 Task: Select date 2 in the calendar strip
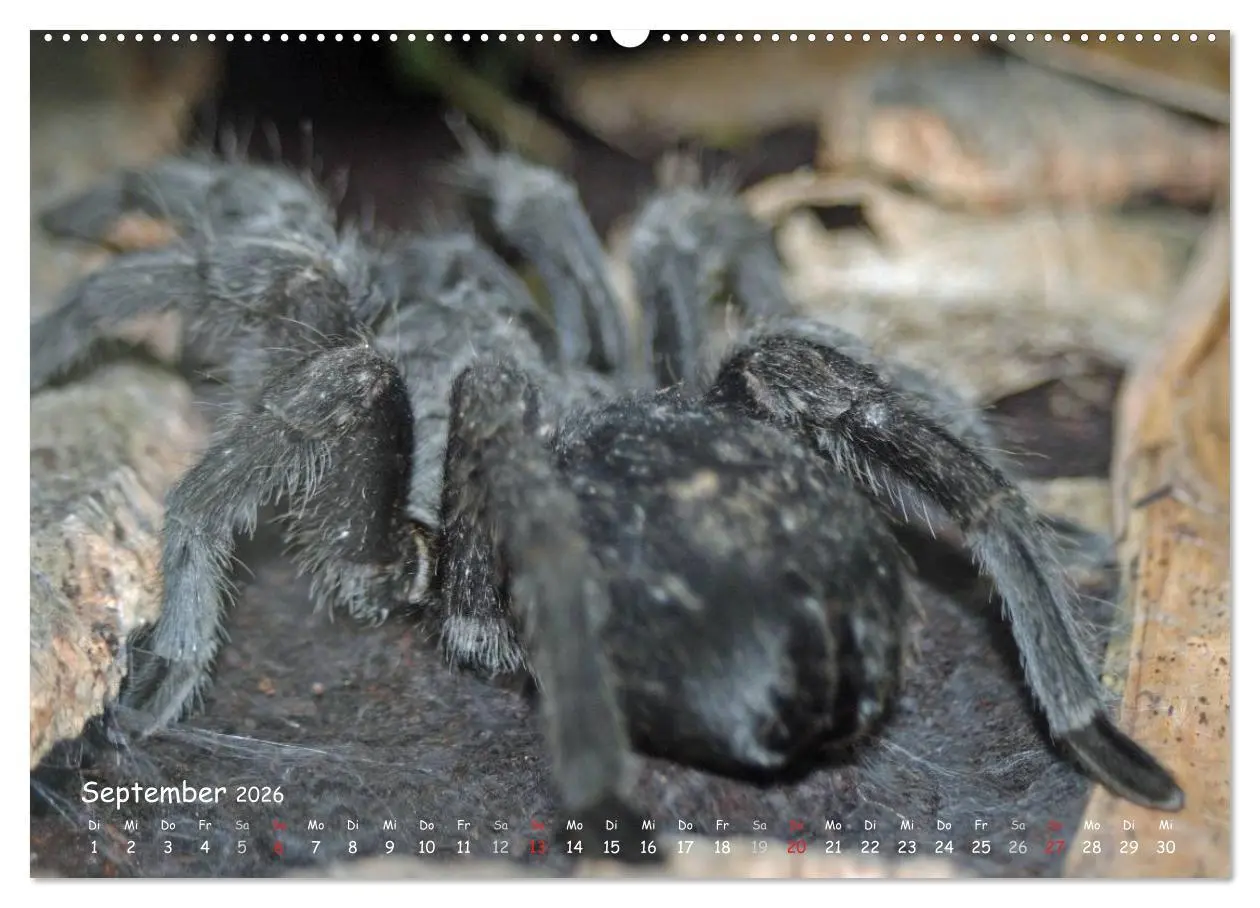(131, 847)
